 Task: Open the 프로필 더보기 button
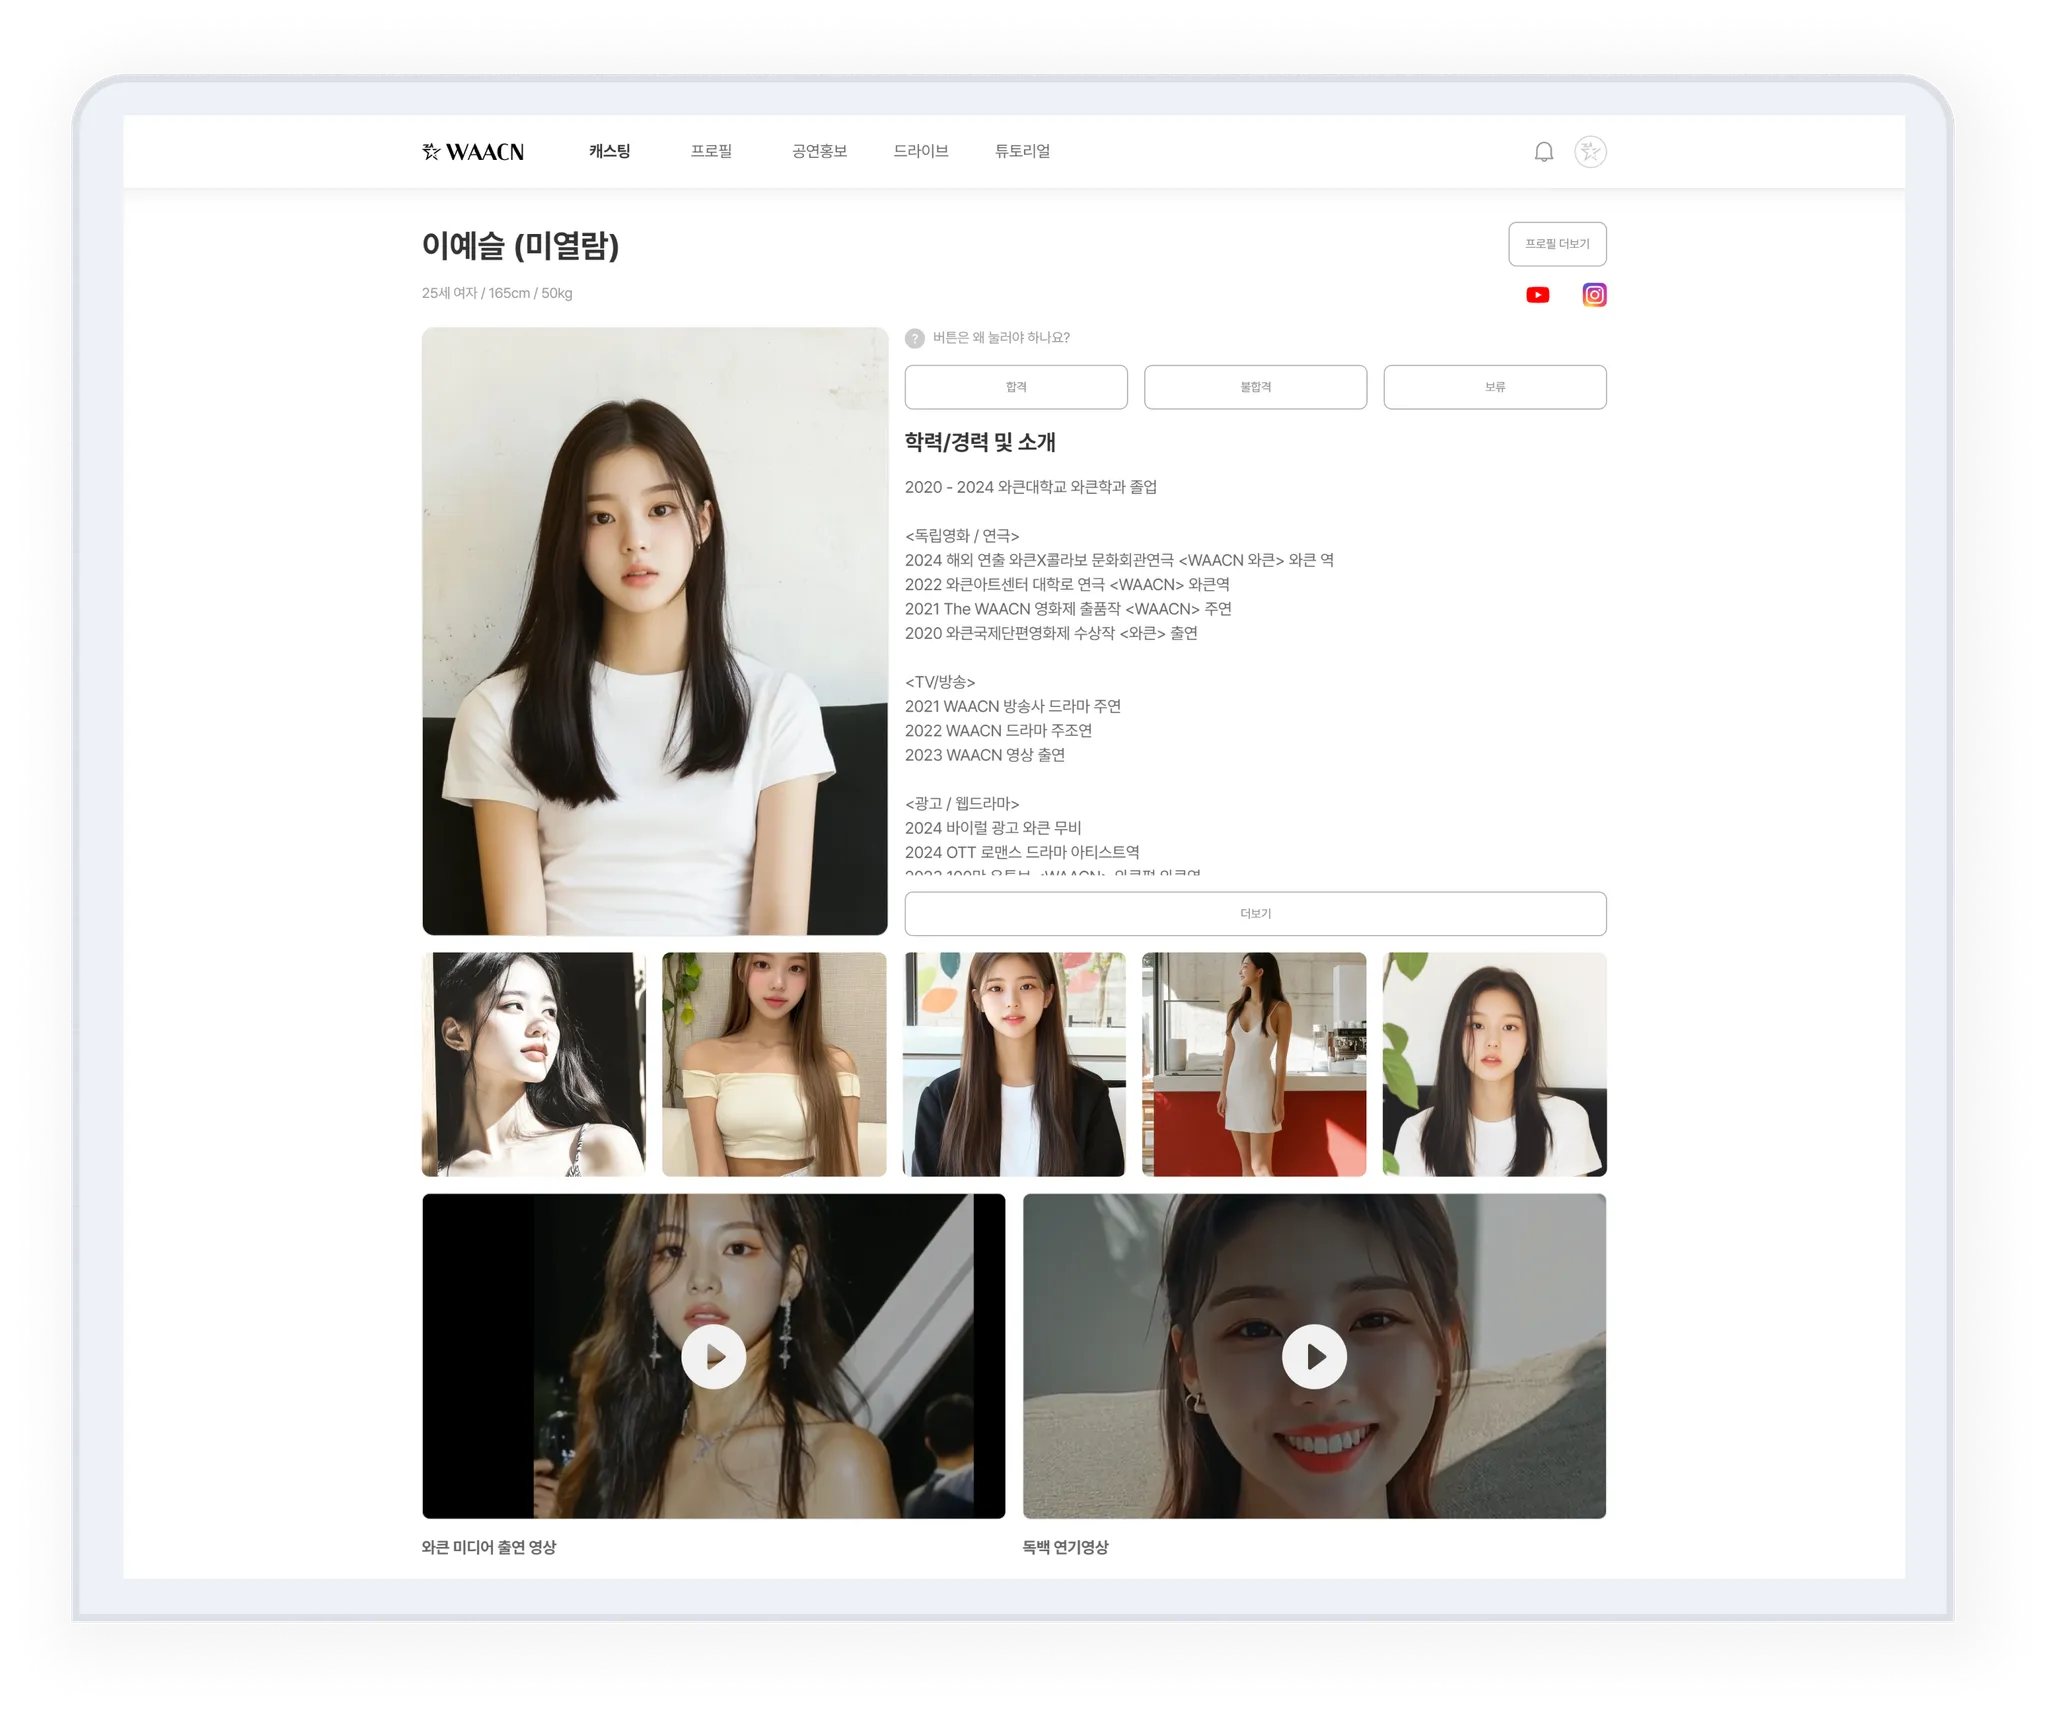tap(1557, 244)
